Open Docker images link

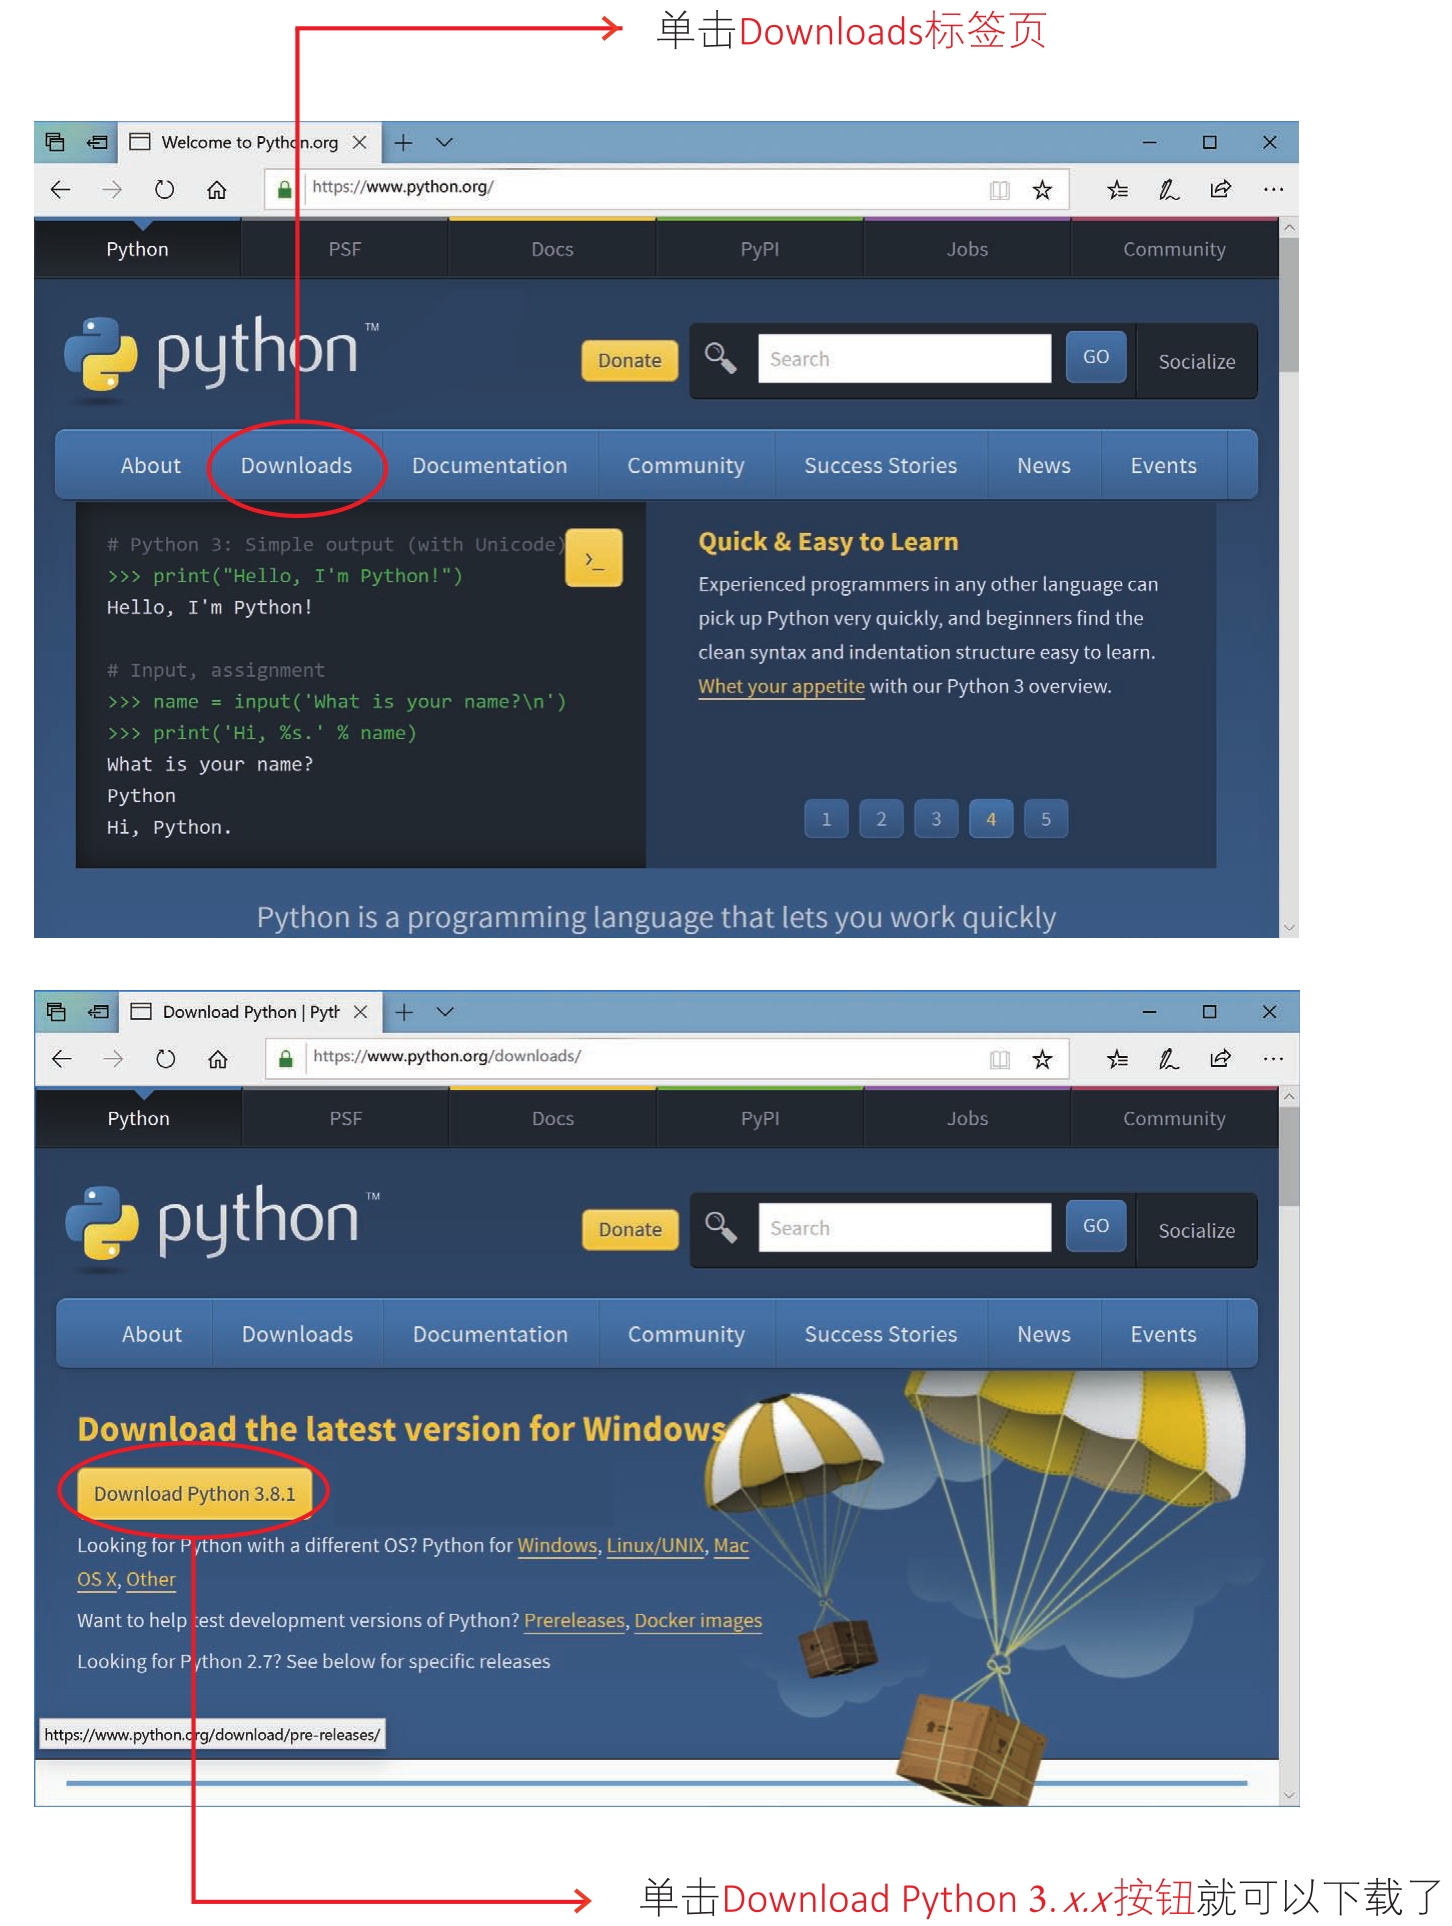click(698, 1620)
